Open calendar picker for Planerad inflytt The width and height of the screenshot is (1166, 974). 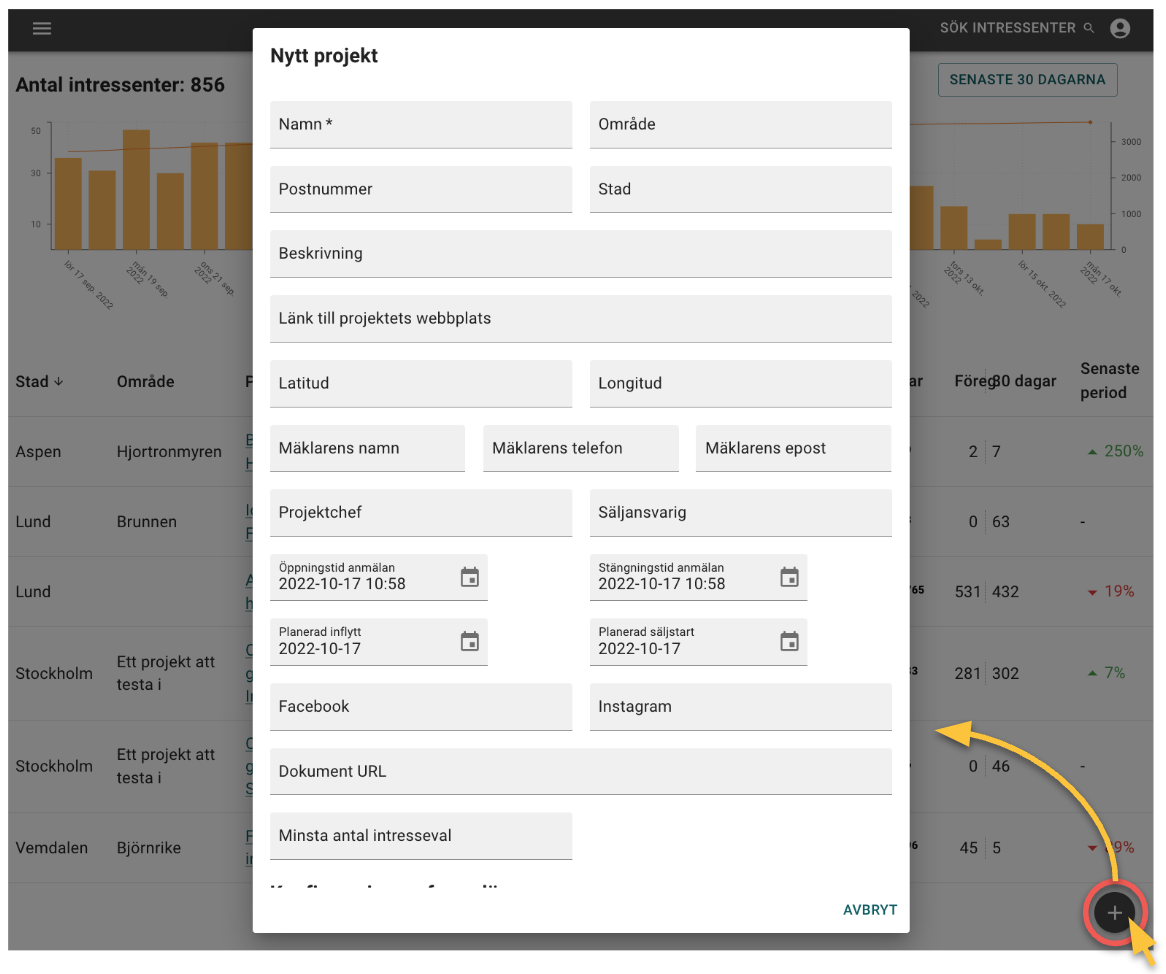tap(469, 642)
